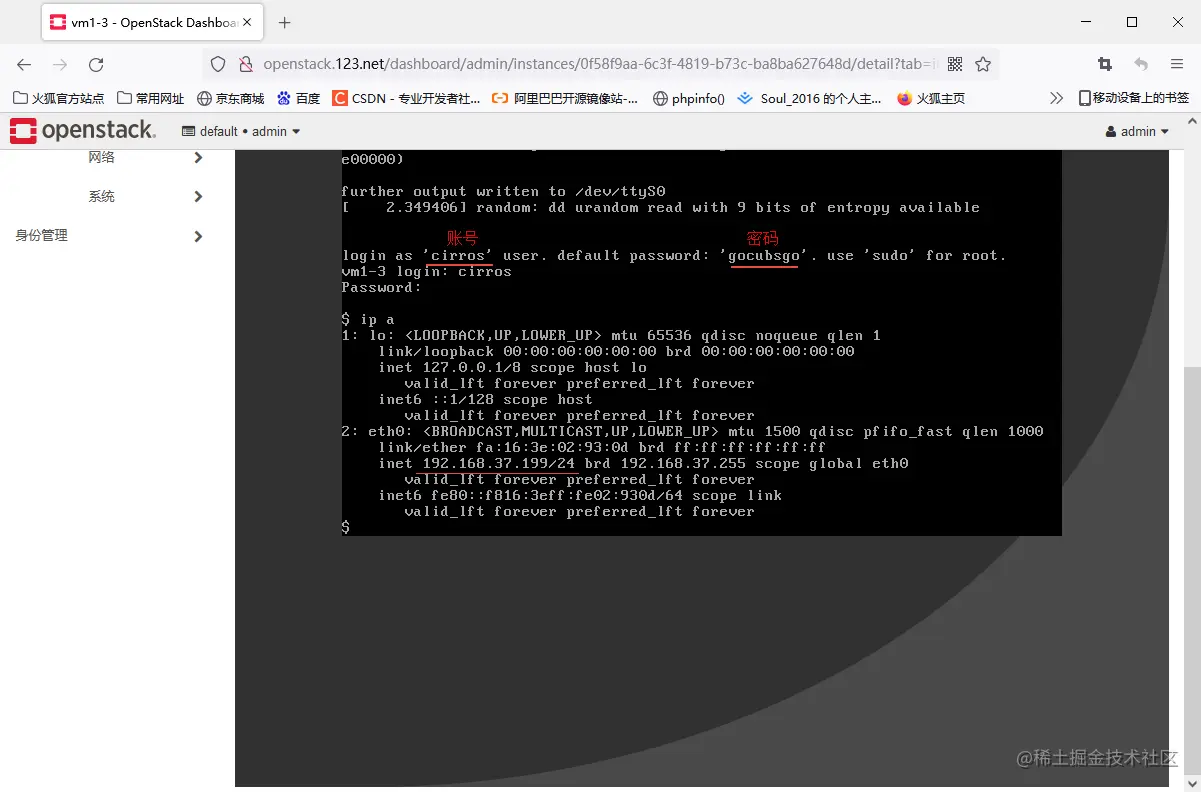Click the 网络 sidebar label

coord(102,157)
